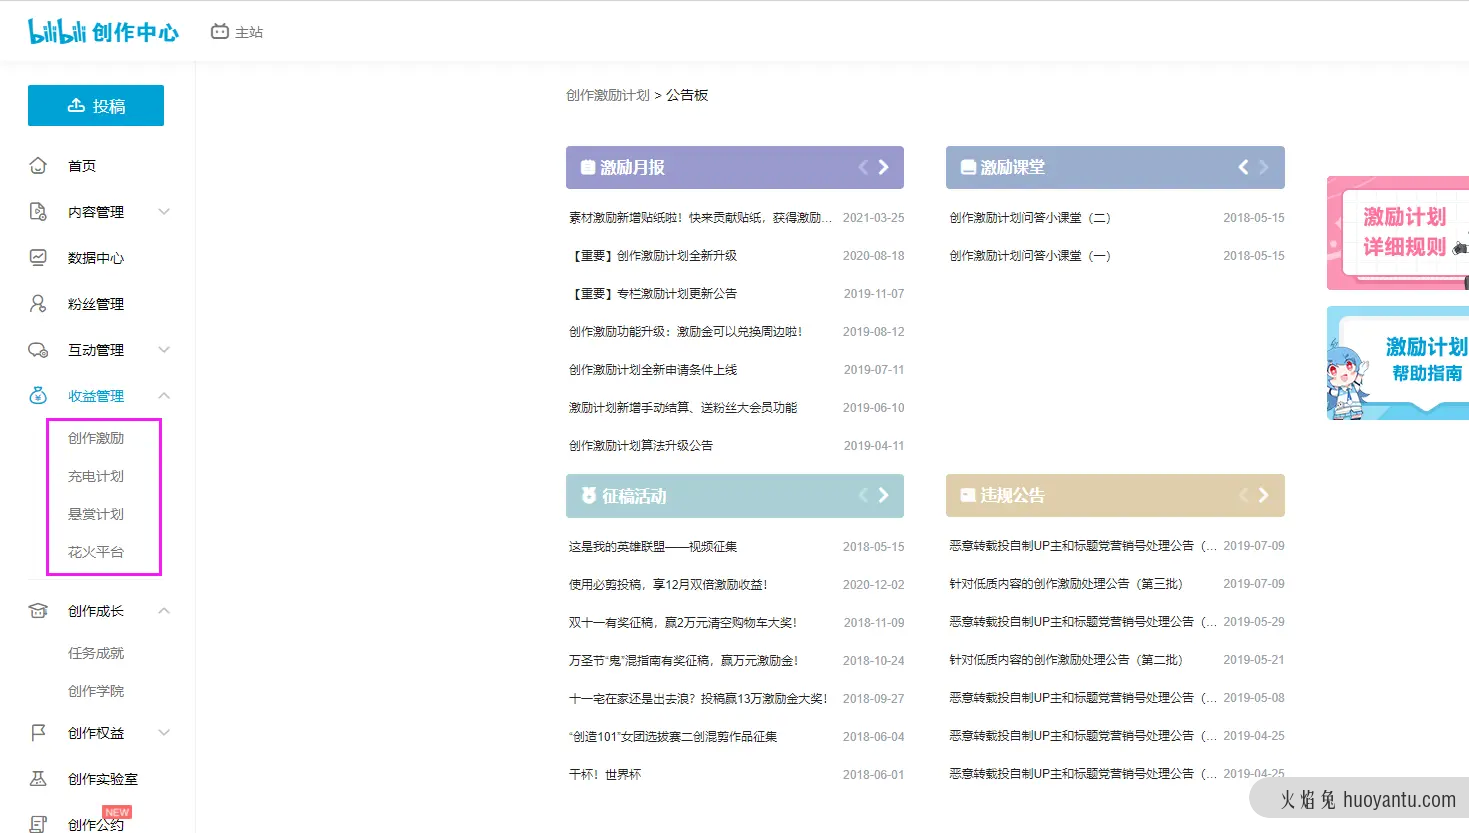Open 素材激励新增贴纸啦 announcement
The width and height of the screenshot is (1469, 833).
(x=700, y=218)
